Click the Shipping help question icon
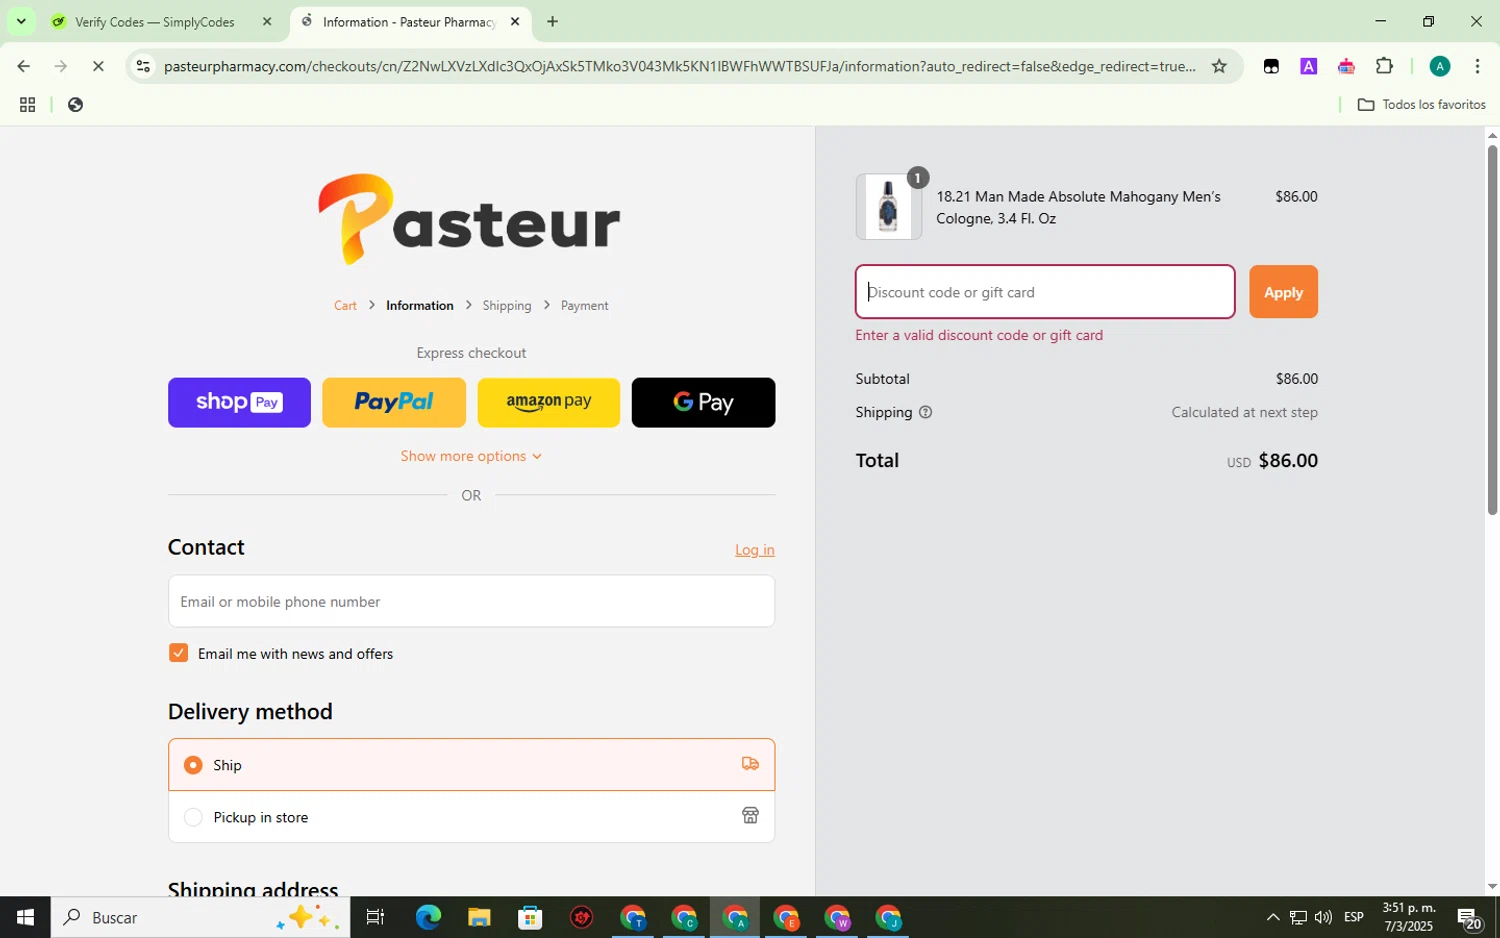 pos(925,412)
